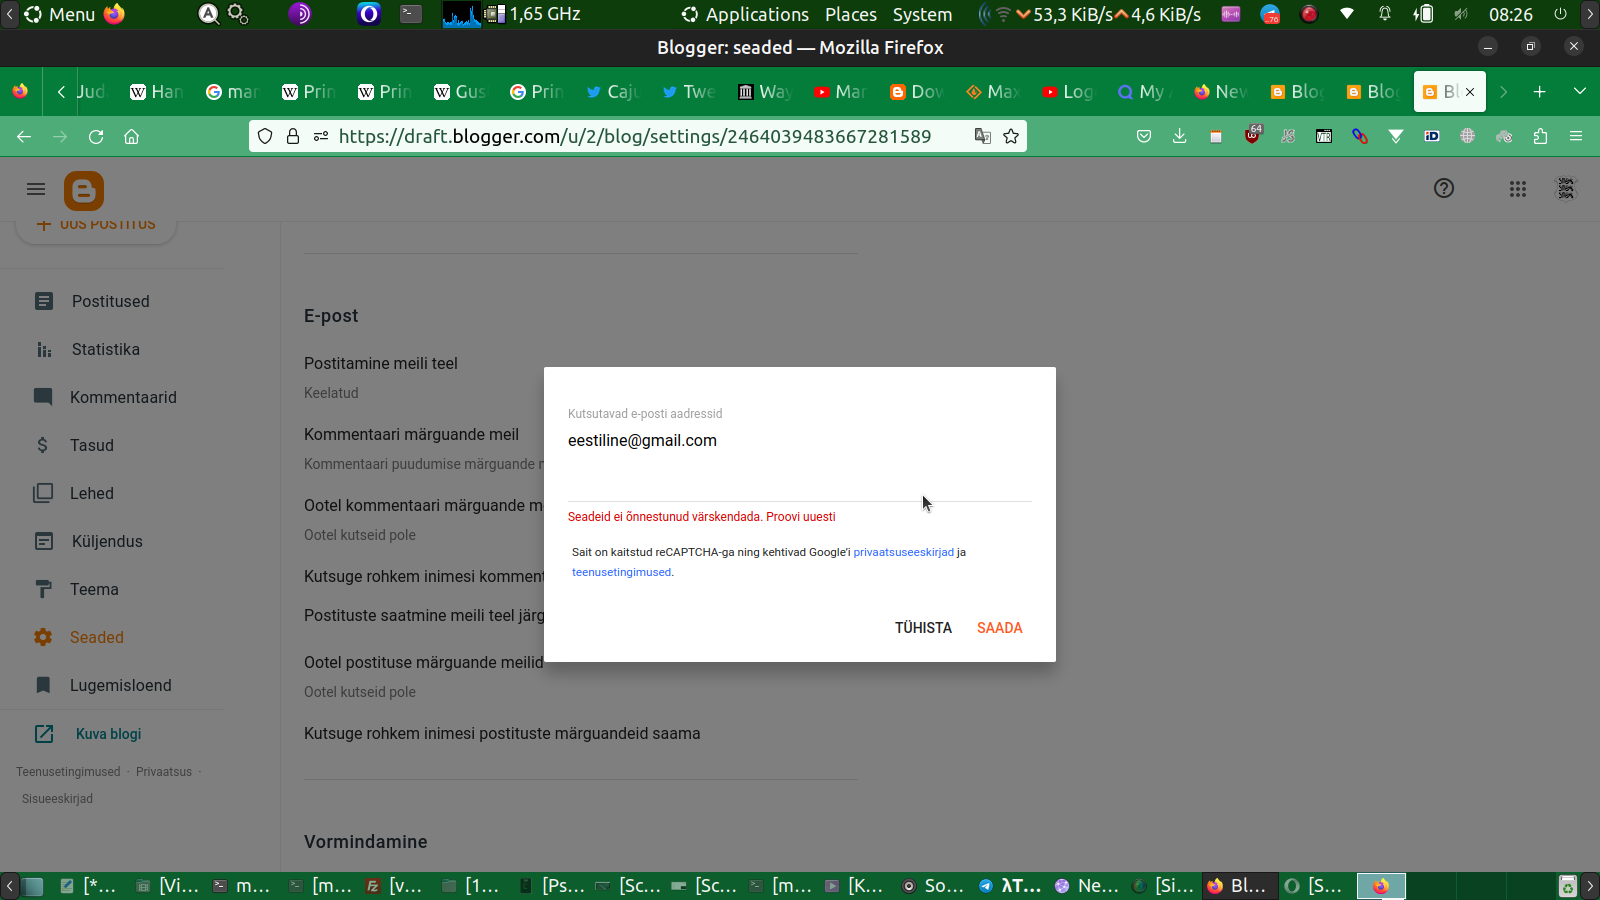Click the site lock icon in address bar
1600x900 pixels.
293,136
